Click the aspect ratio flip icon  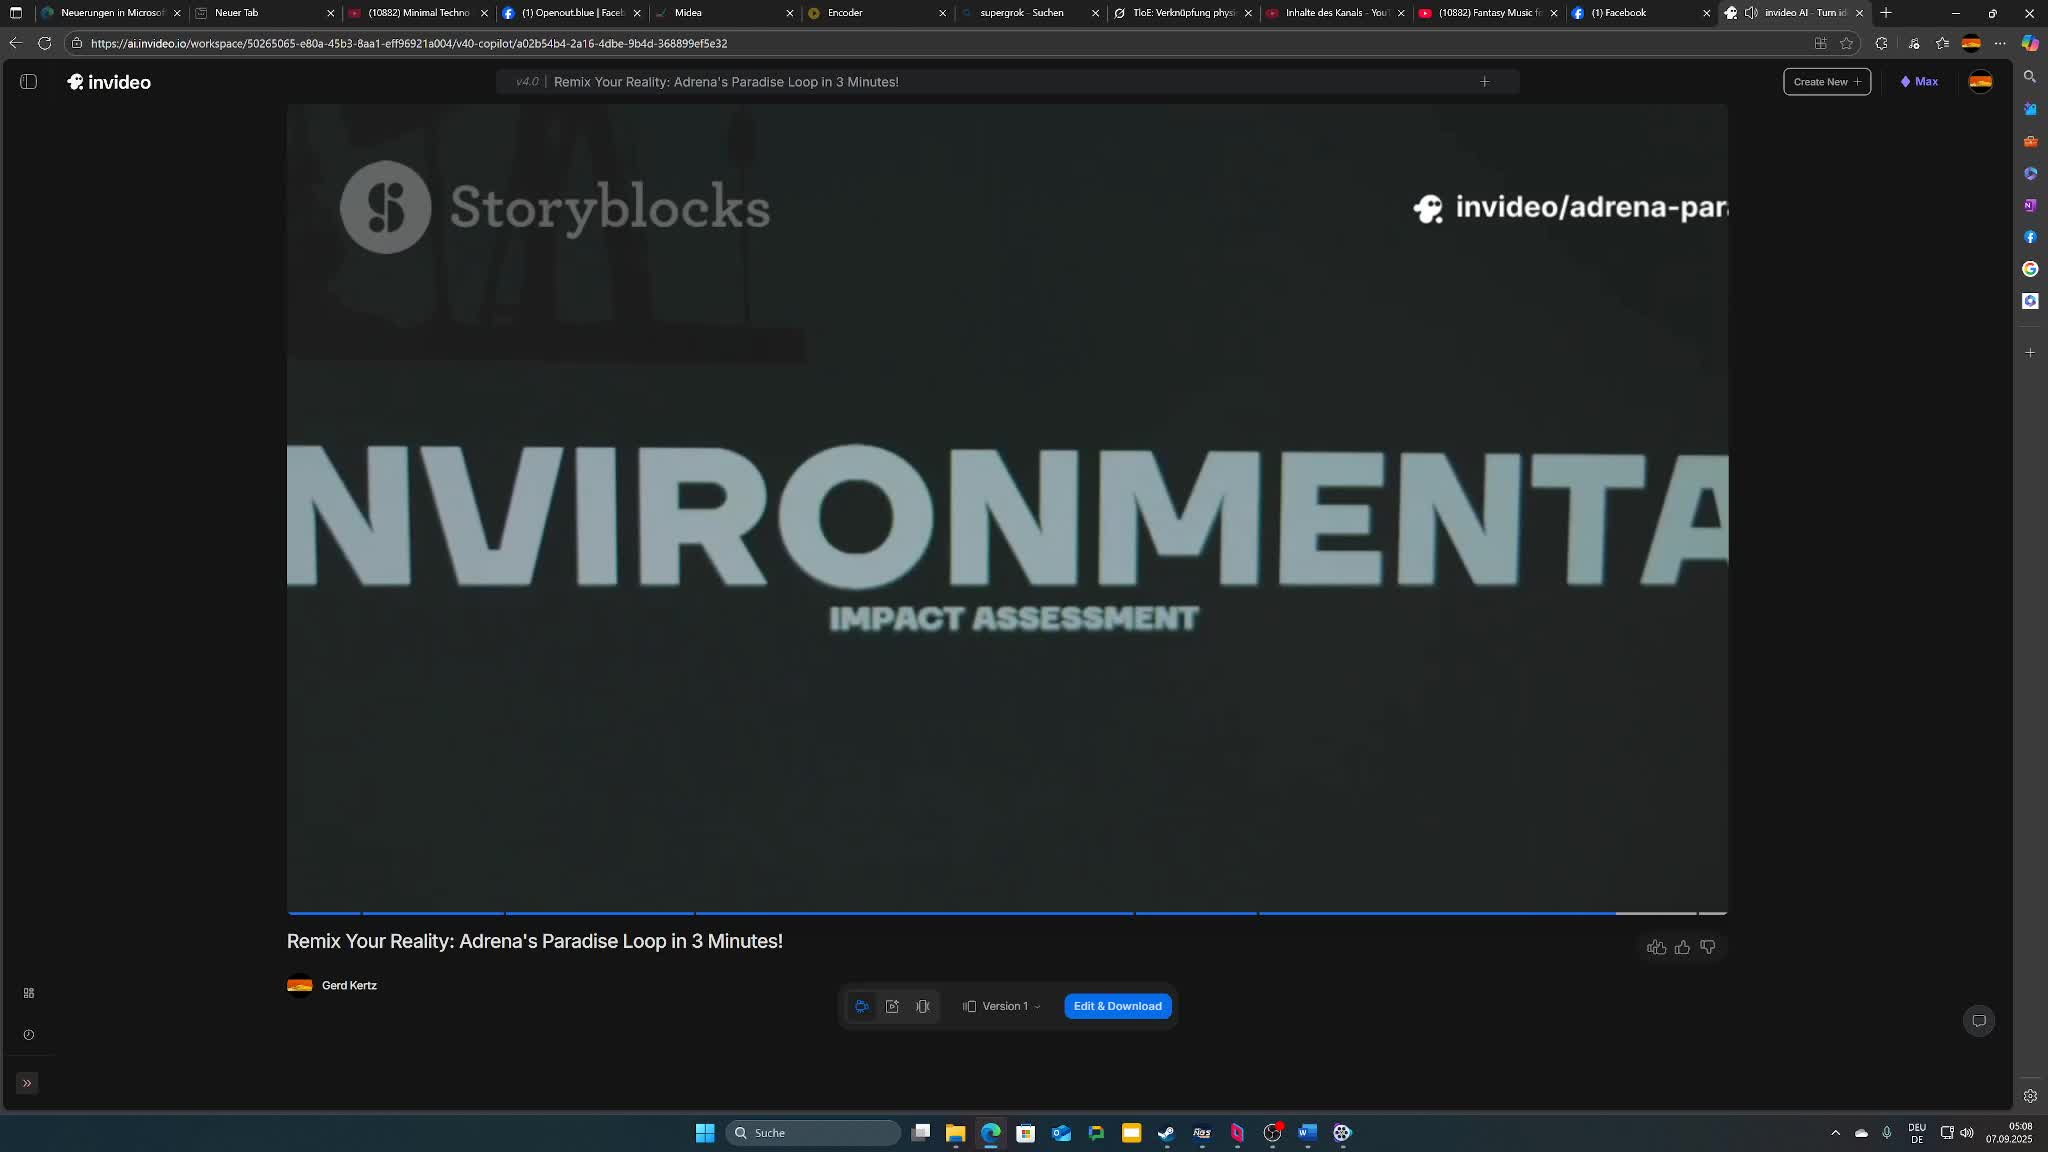(923, 1006)
